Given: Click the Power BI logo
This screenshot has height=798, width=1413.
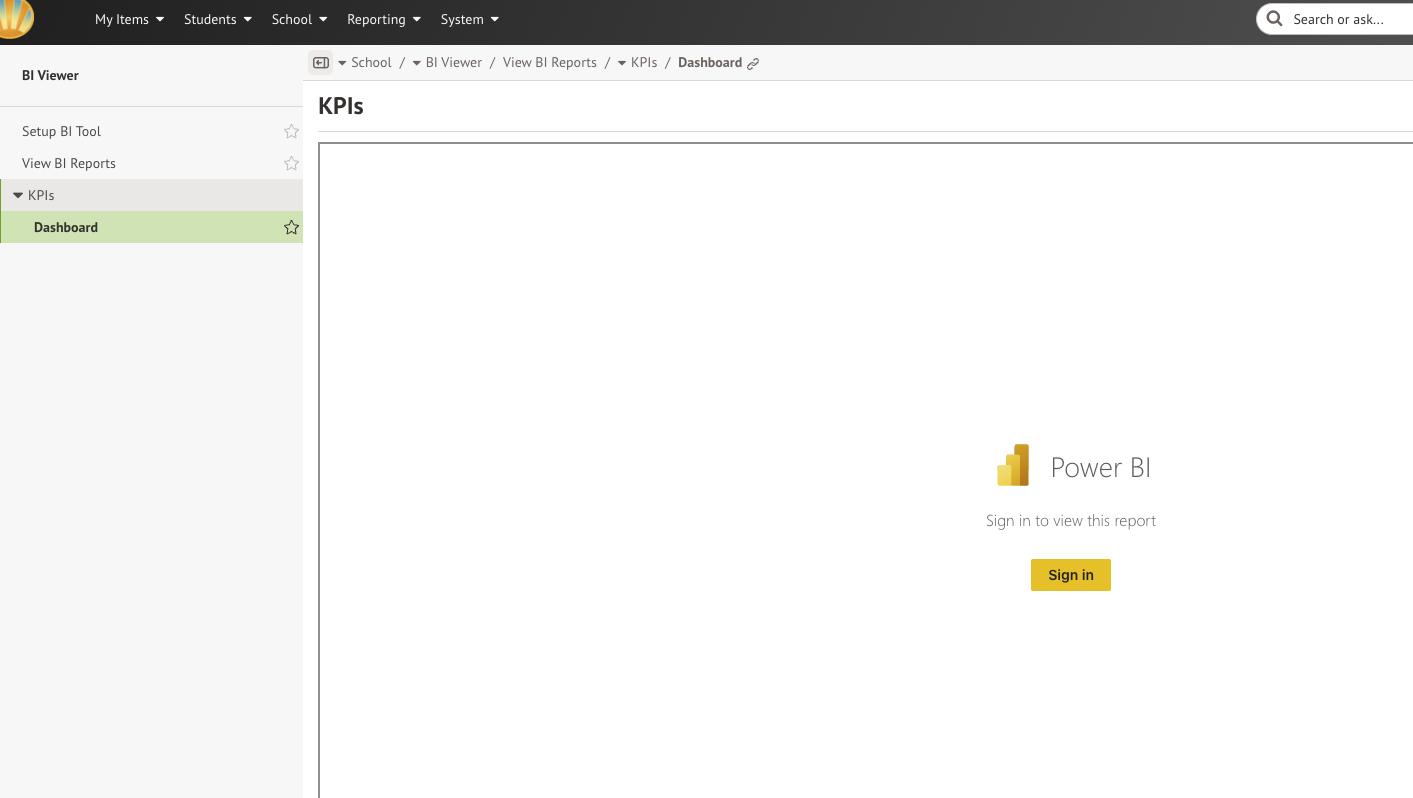Looking at the screenshot, I should (x=1013, y=466).
